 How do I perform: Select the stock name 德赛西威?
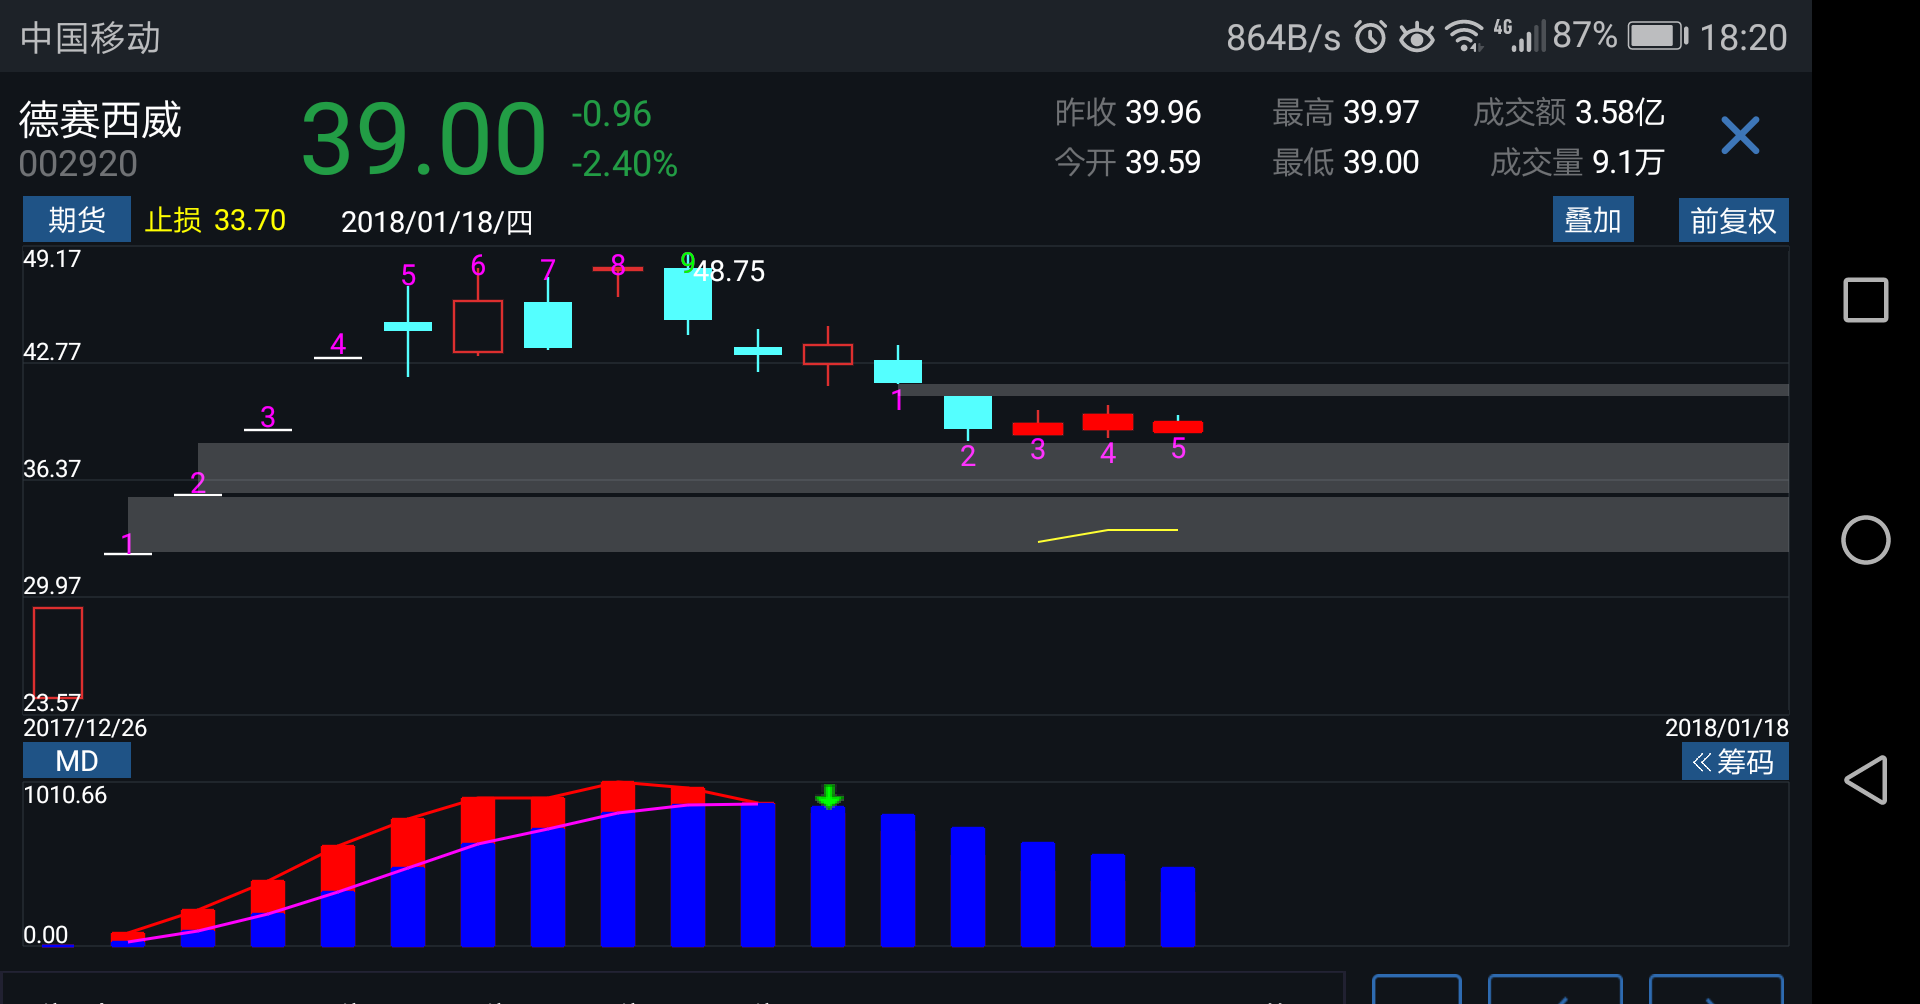(x=100, y=120)
